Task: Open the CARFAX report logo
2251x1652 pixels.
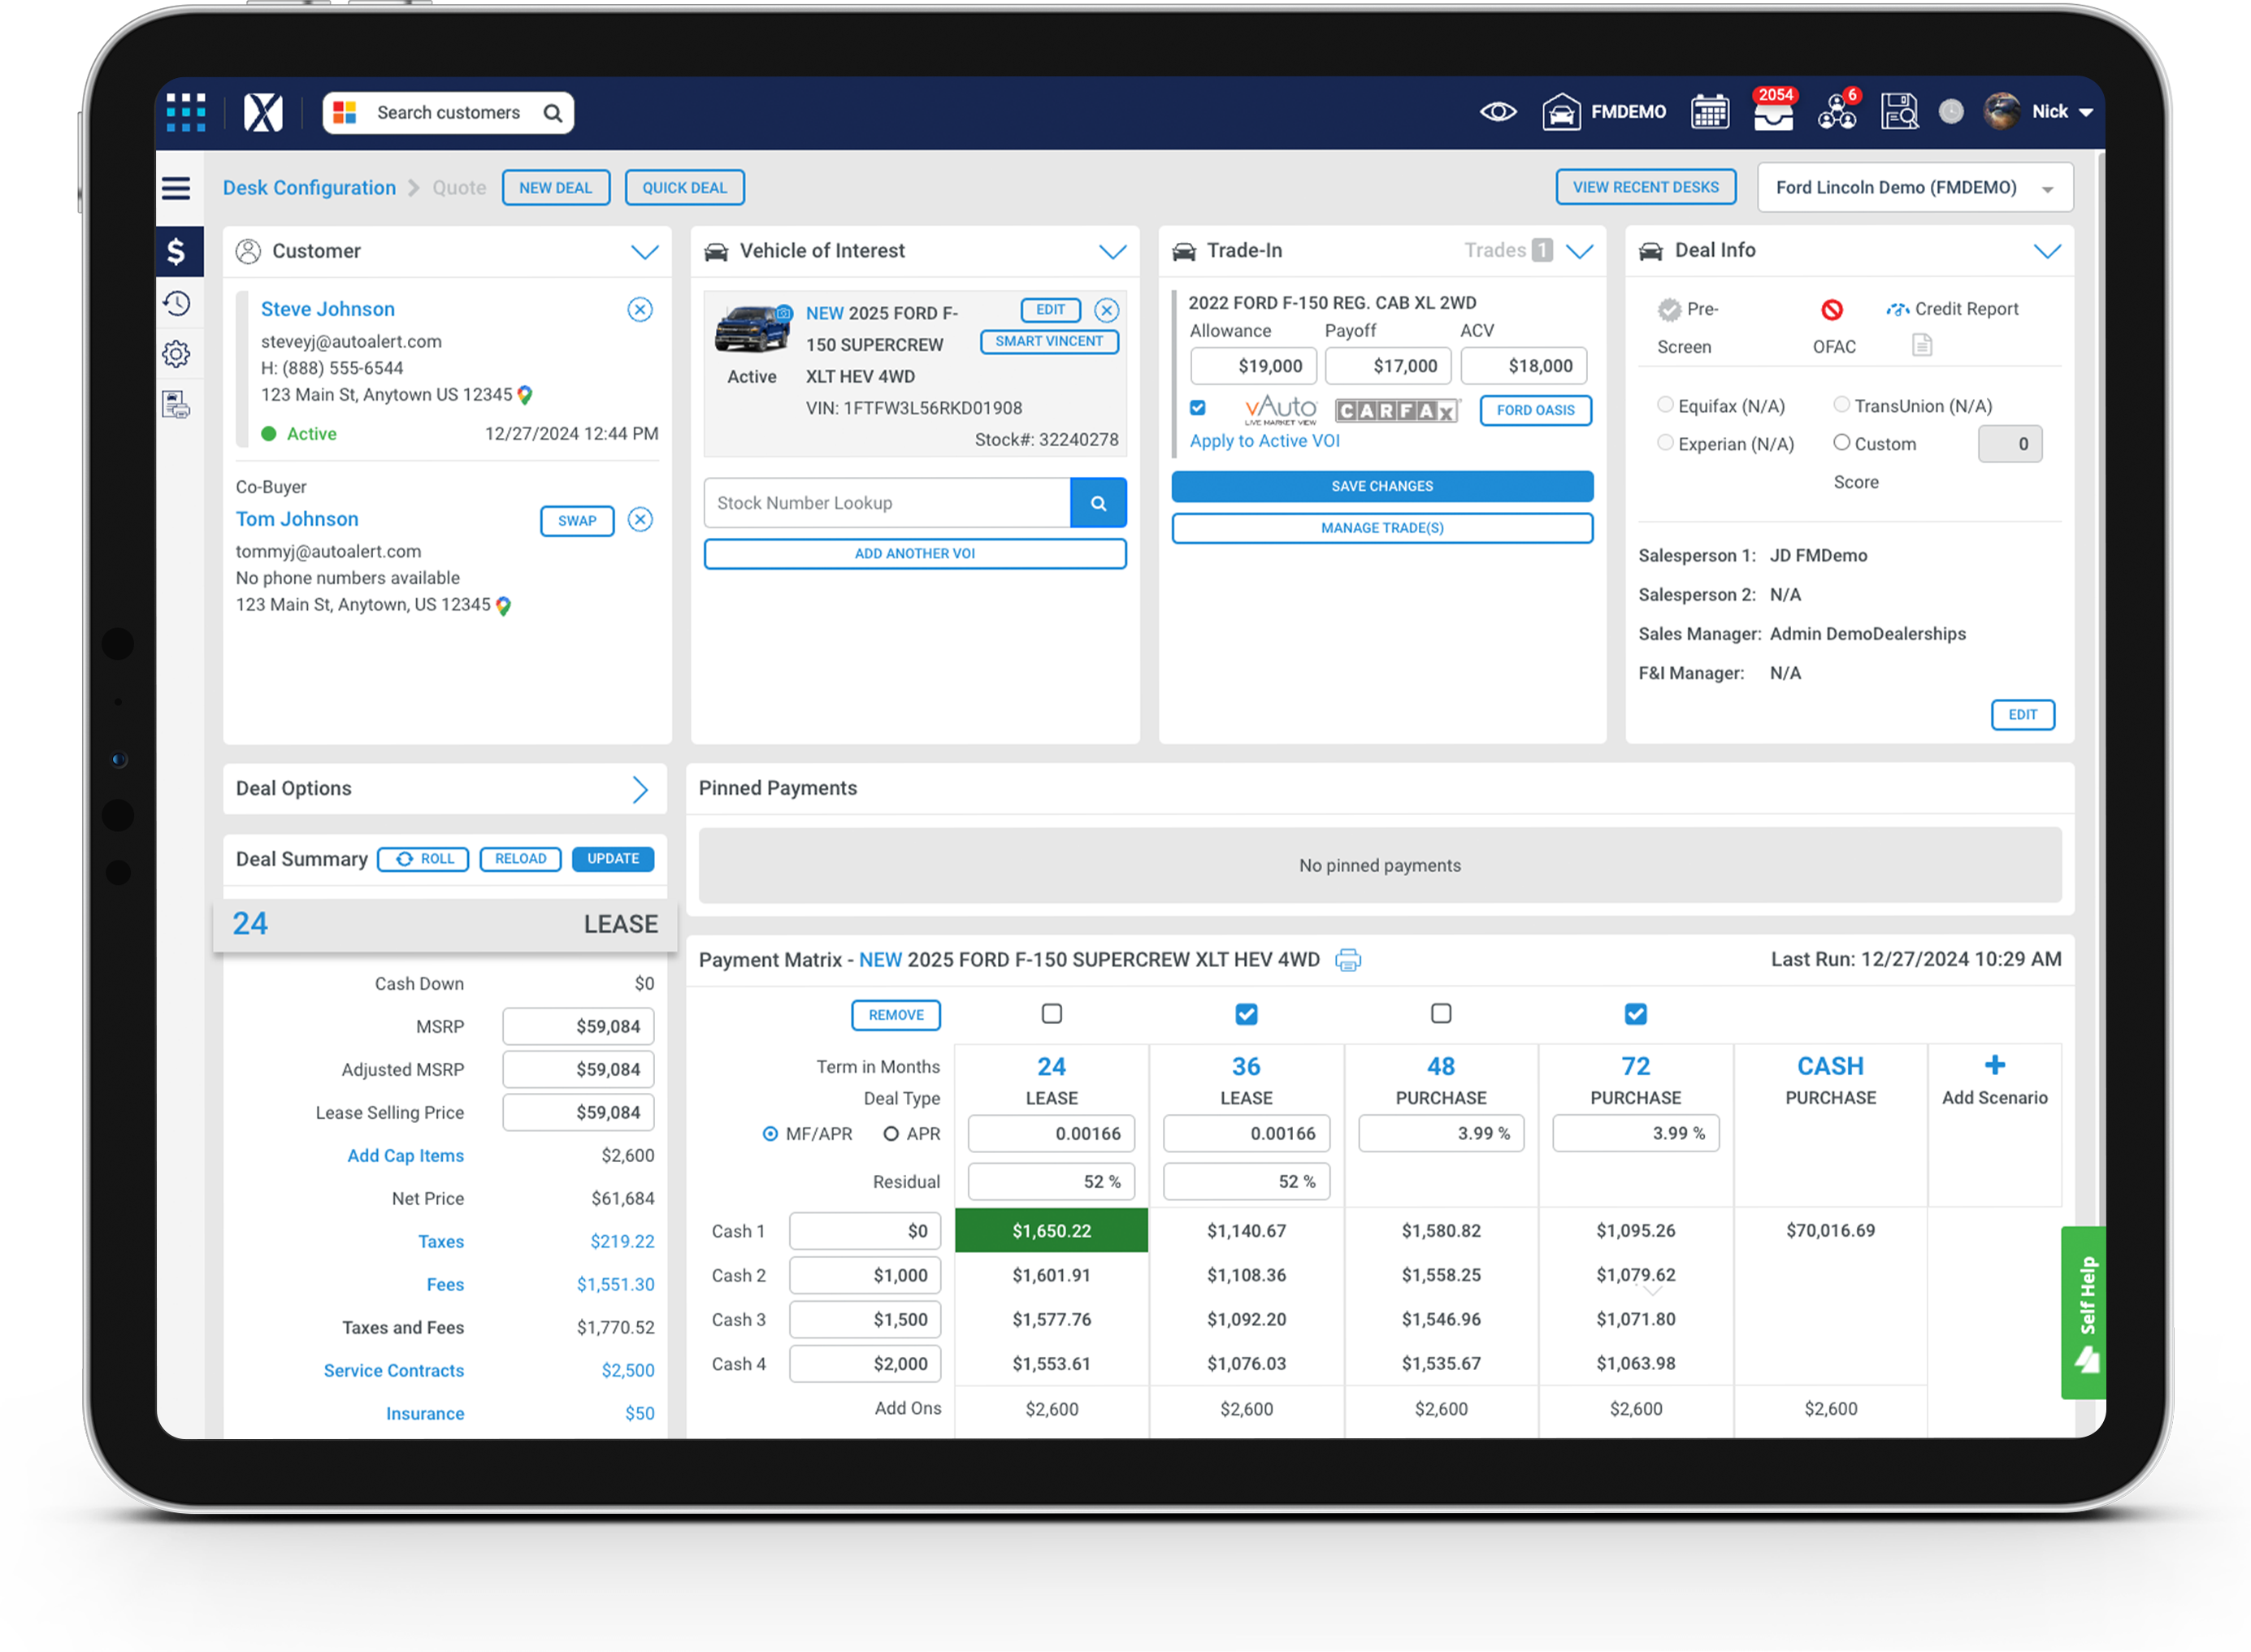Action: (x=1397, y=411)
